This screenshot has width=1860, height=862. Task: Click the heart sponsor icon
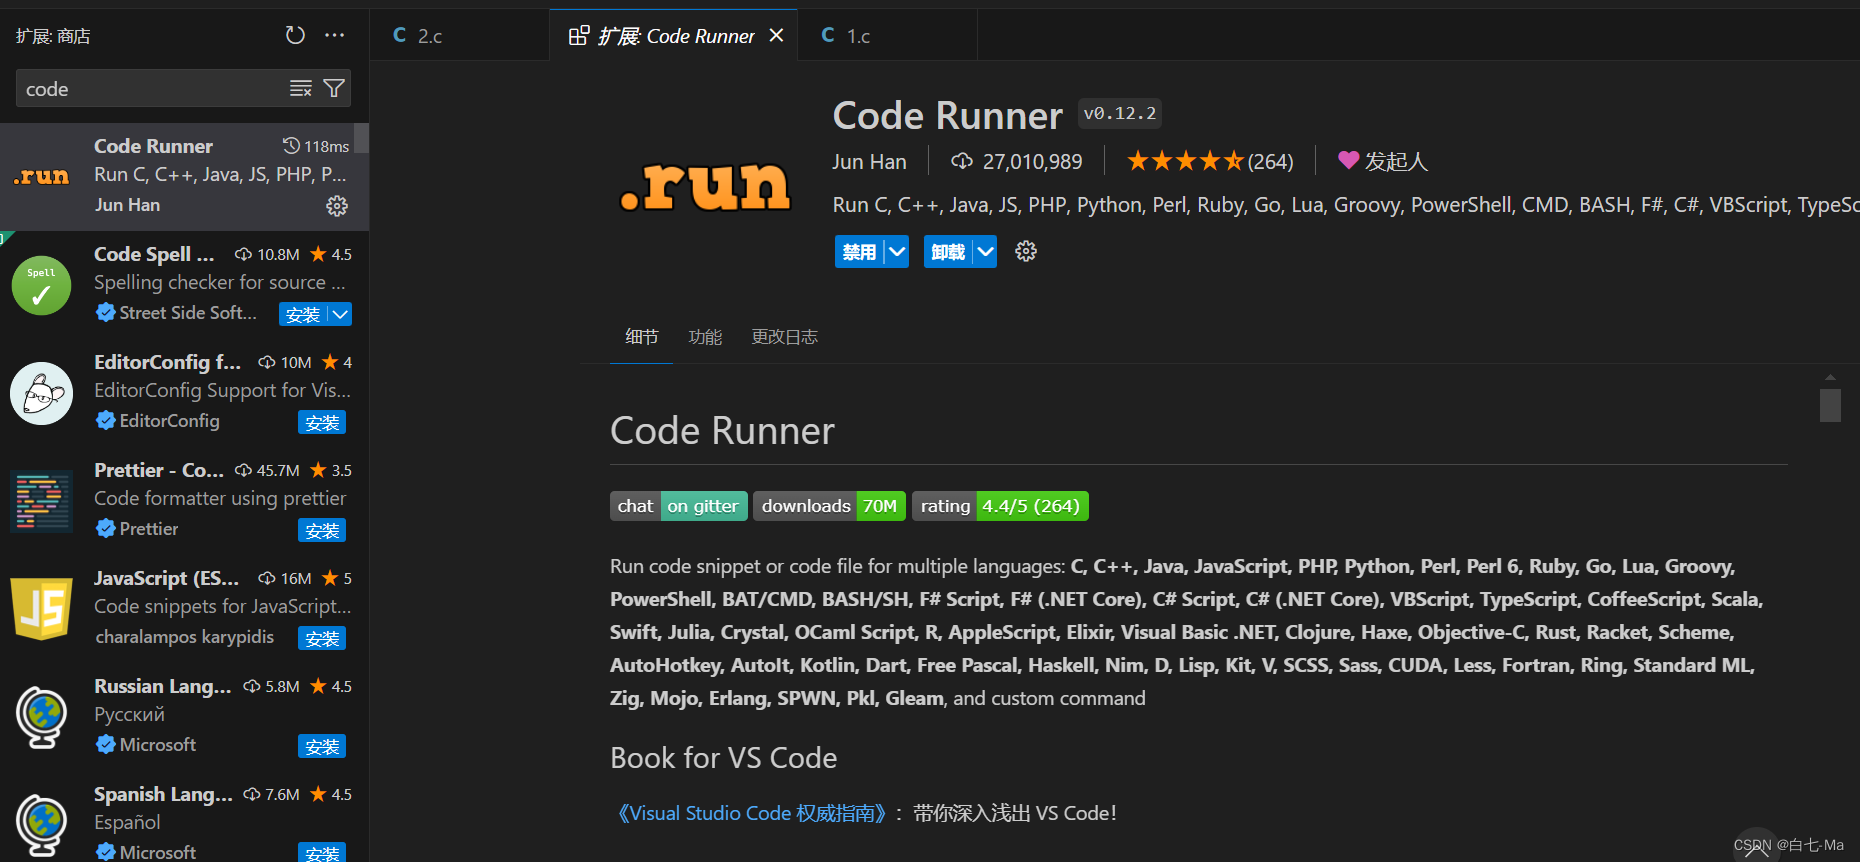point(1348,160)
